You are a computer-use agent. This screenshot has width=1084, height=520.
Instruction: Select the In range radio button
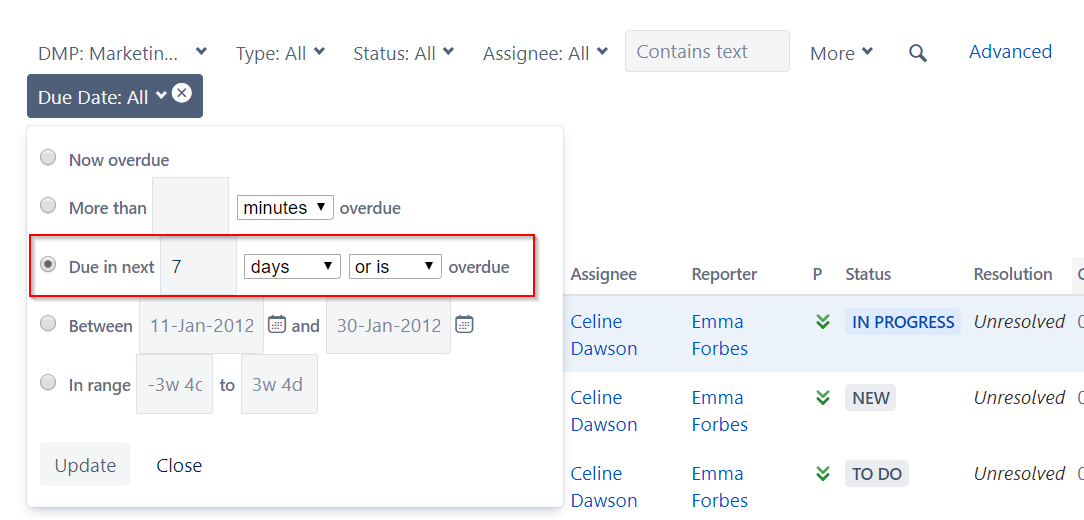[48, 382]
